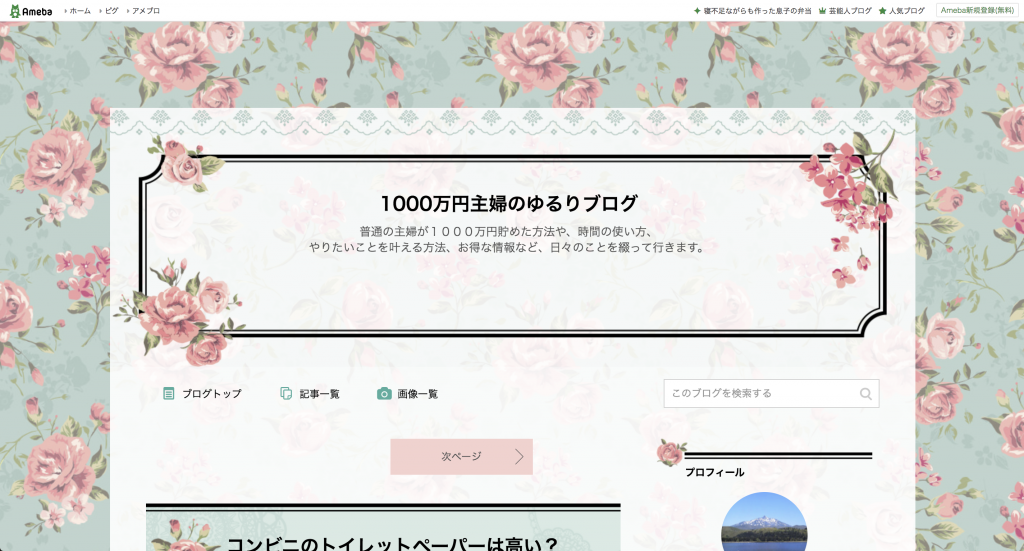
Task: Click the 画像一覧 camera icon
Action: [384, 394]
